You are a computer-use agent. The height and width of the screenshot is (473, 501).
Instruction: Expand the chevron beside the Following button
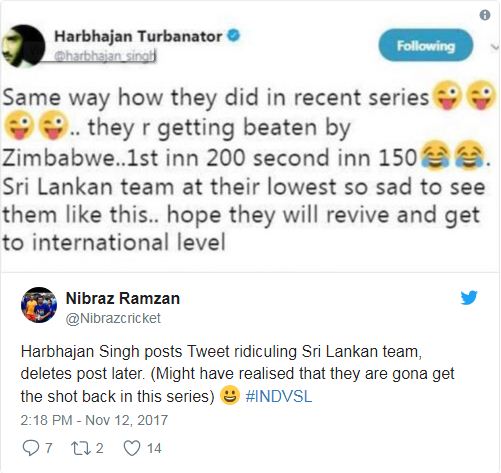[x=495, y=48]
